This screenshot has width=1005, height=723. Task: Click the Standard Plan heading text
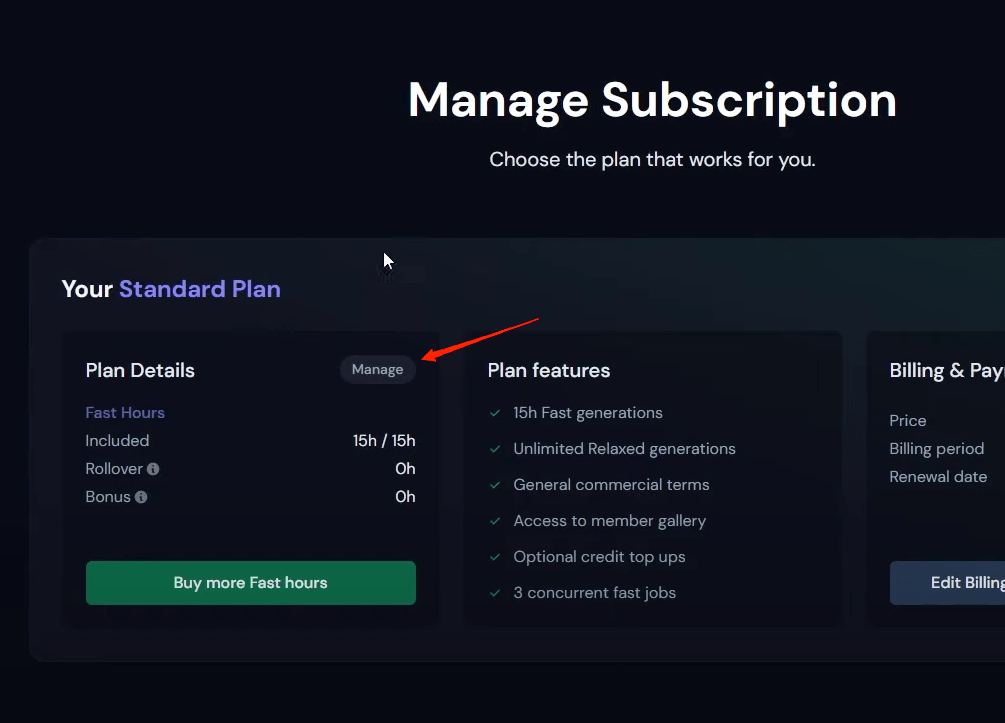[199, 290]
